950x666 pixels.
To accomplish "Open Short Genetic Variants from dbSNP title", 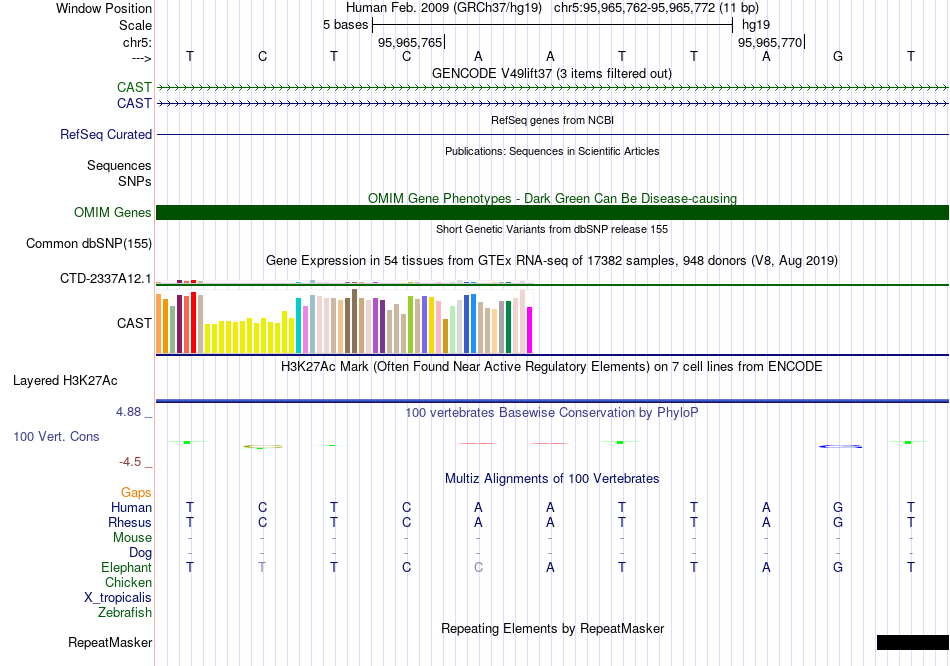I will pos(552,229).
